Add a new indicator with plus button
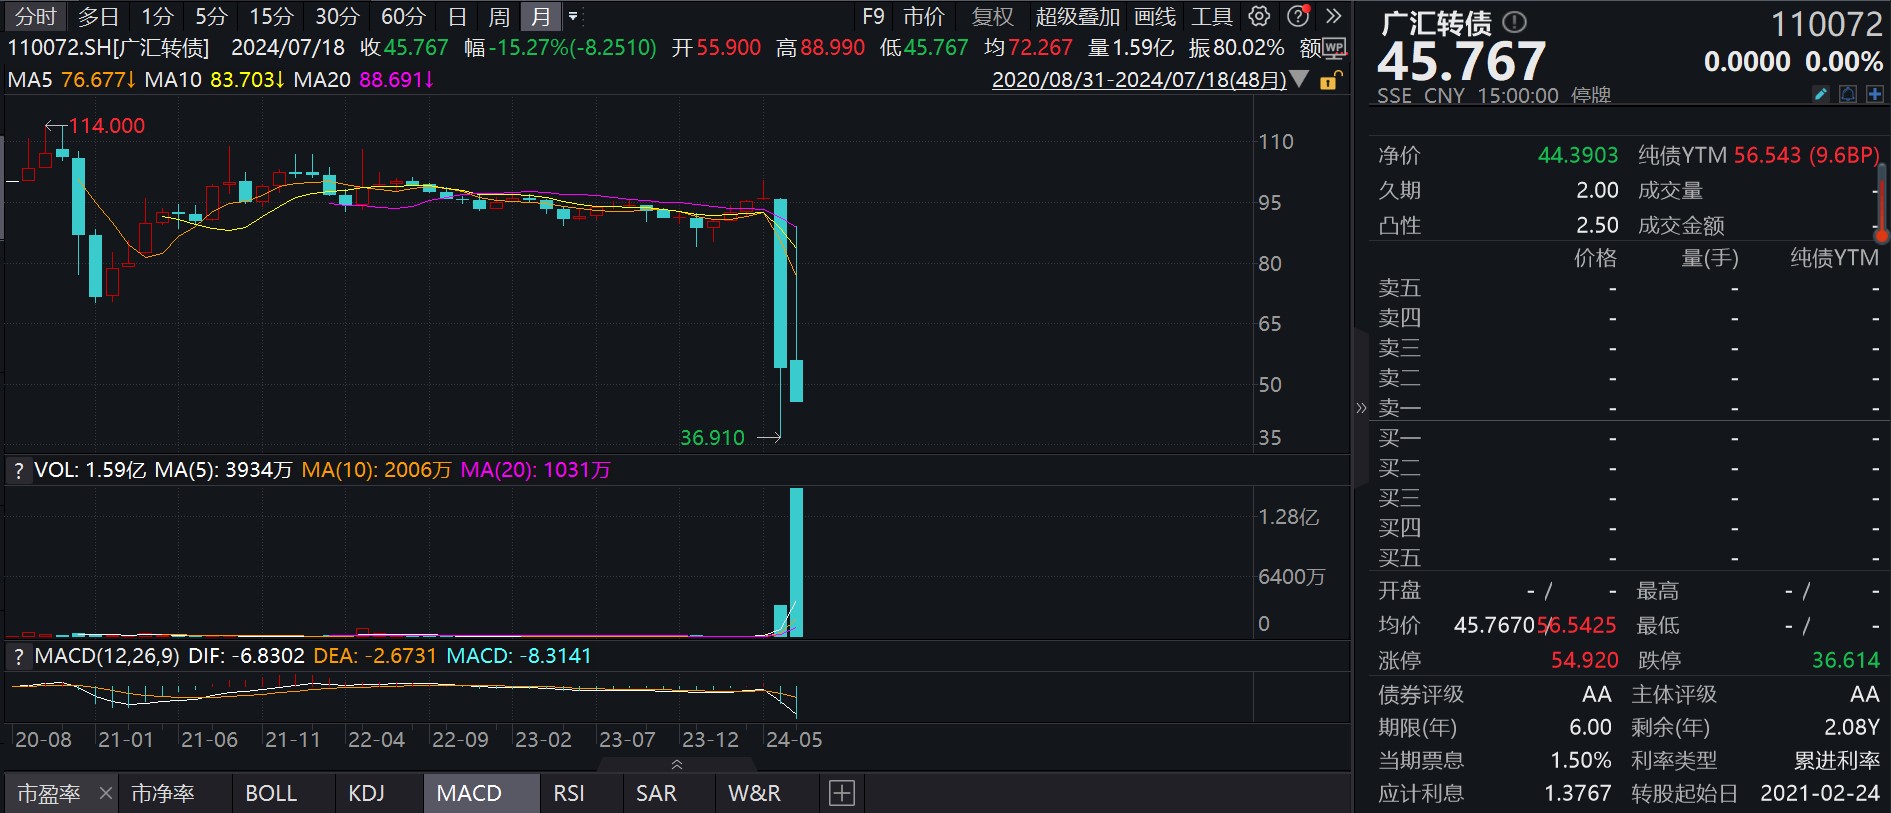The height and width of the screenshot is (813, 1891). (842, 793)
